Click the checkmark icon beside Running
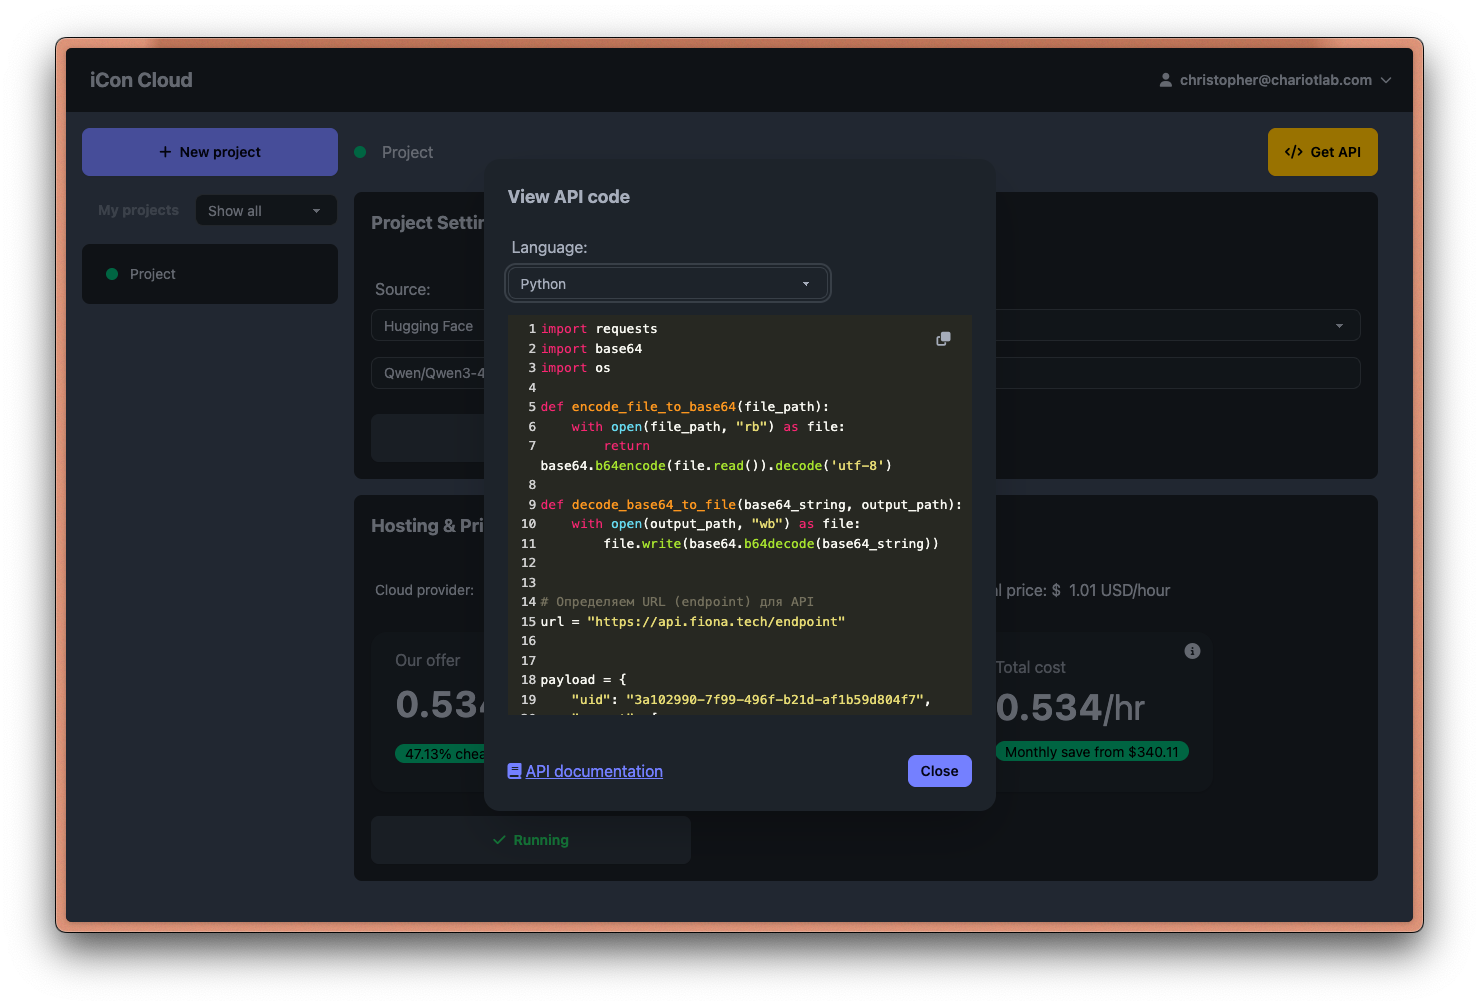Viewport: 1479px width, 1006px height. coord(499,840)
